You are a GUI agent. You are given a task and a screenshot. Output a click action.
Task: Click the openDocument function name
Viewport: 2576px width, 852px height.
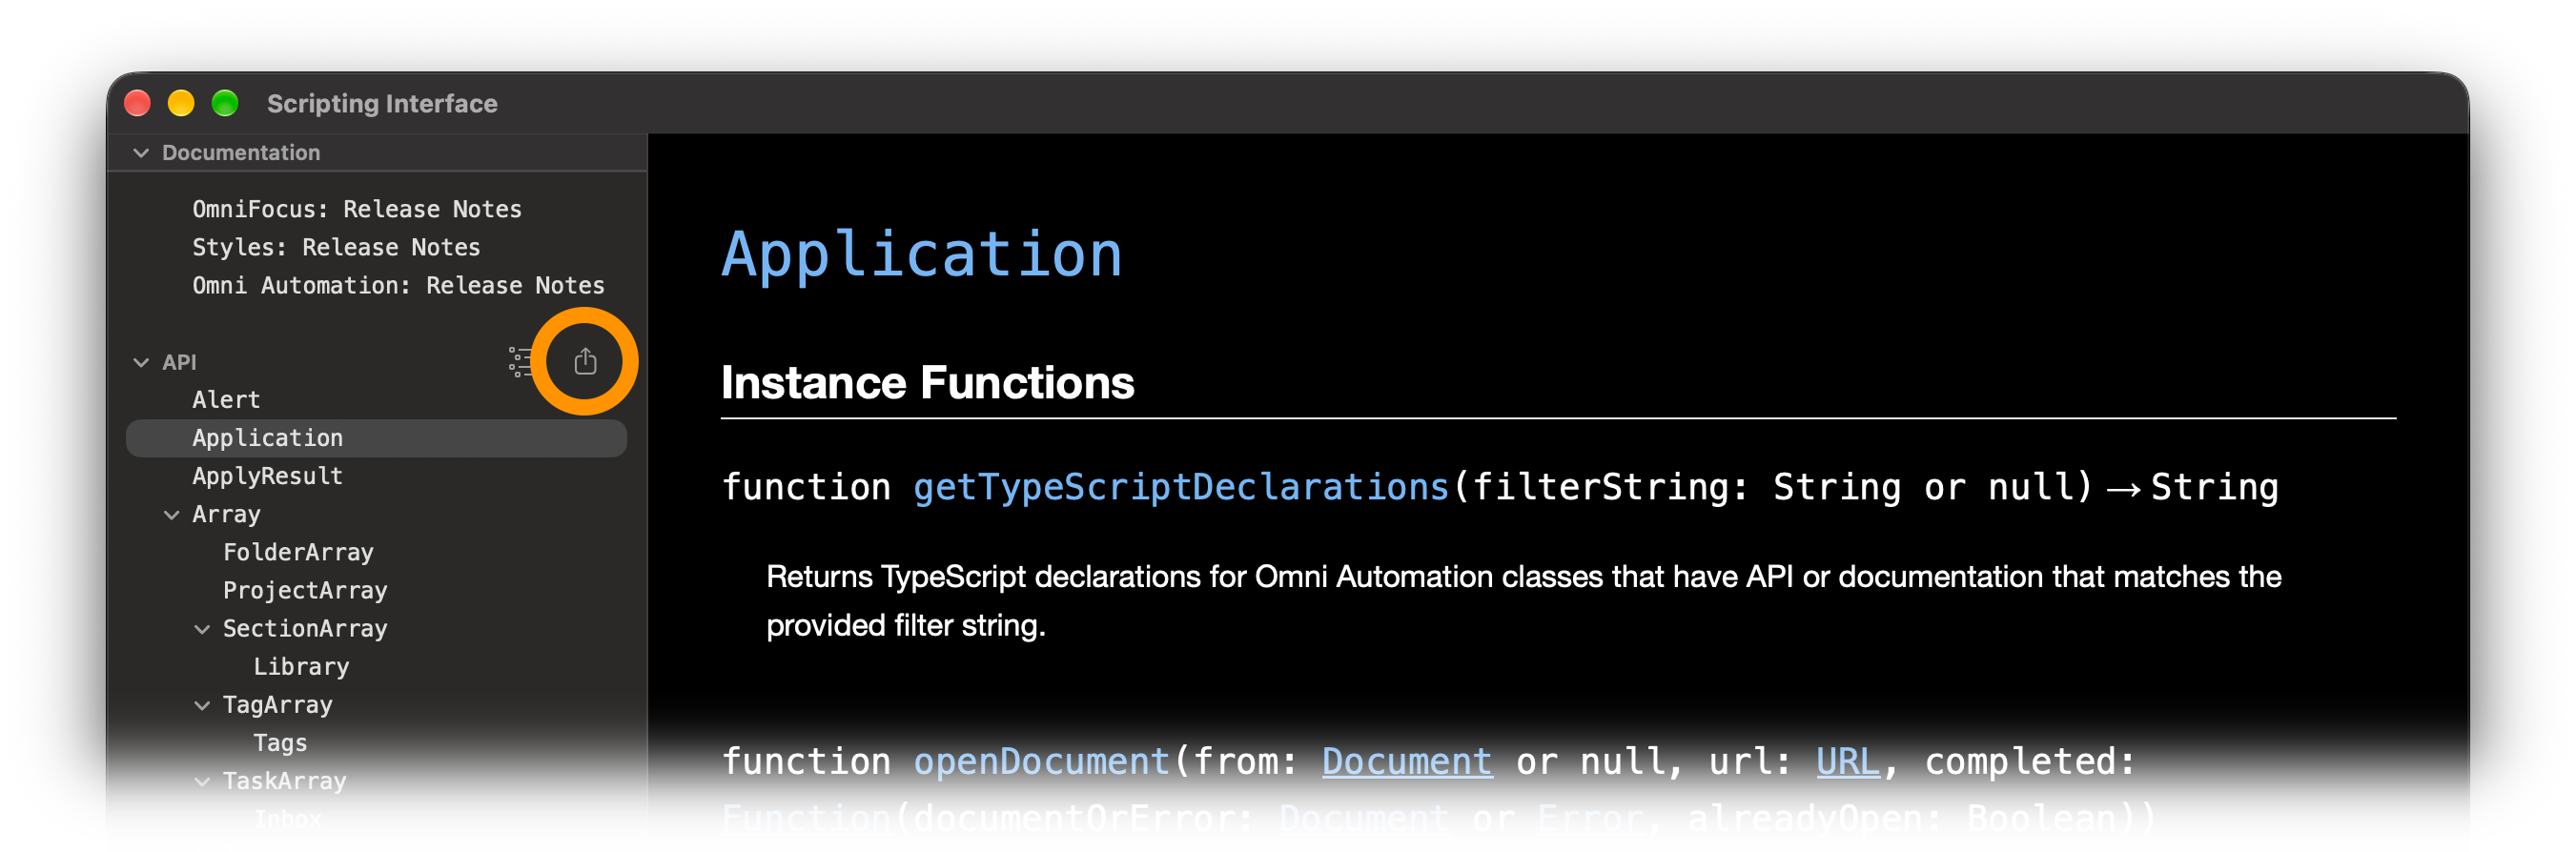1041,761
